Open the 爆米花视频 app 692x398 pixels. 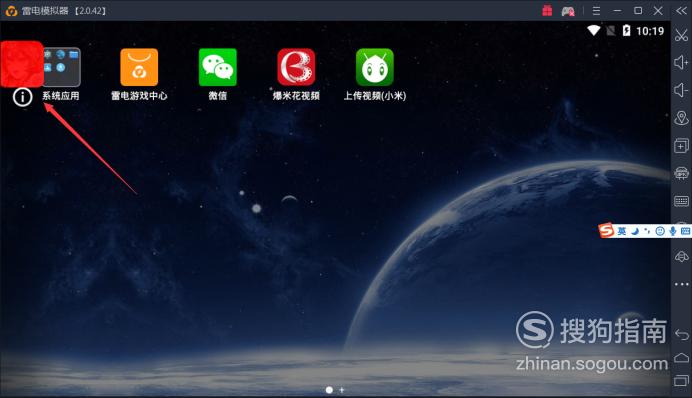point(296,67)
